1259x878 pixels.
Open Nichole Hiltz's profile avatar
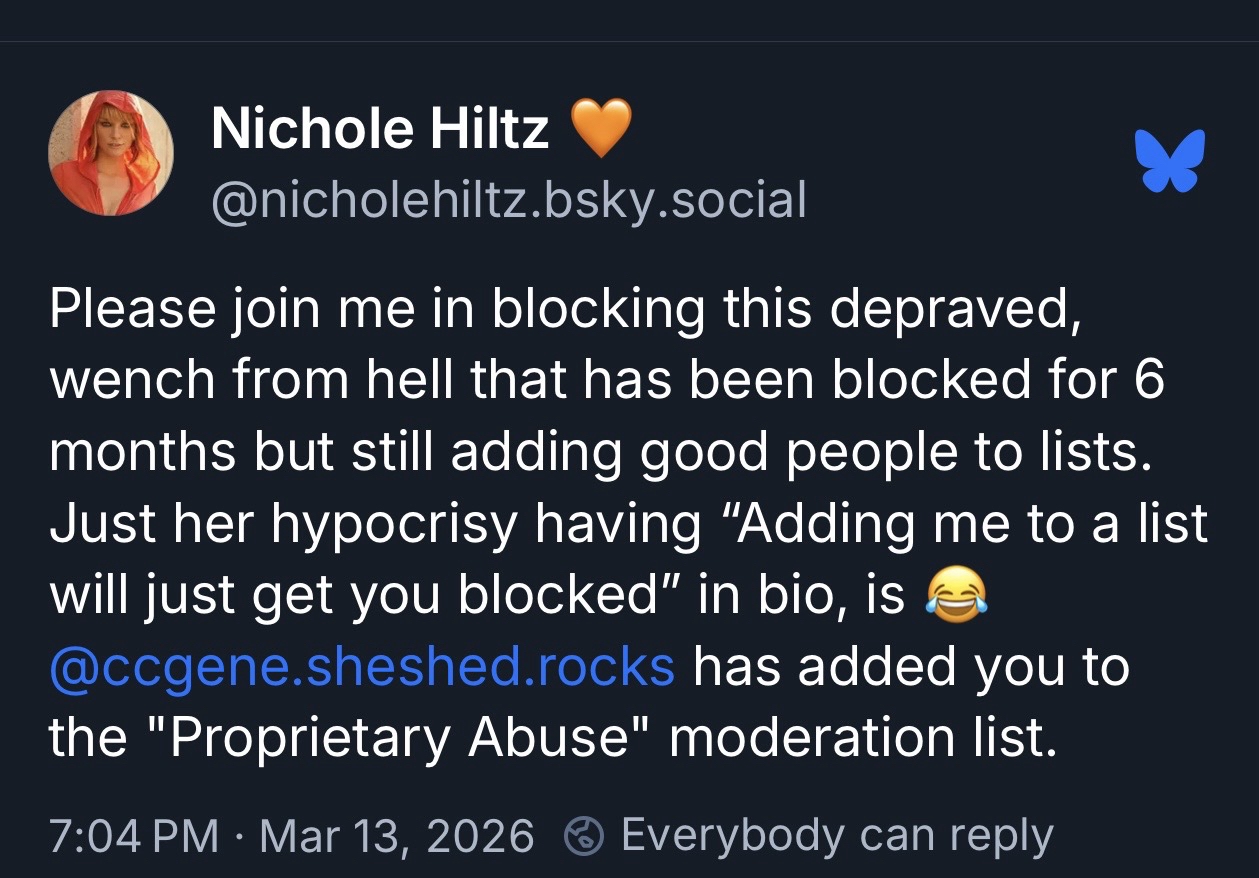pos(110,152)
